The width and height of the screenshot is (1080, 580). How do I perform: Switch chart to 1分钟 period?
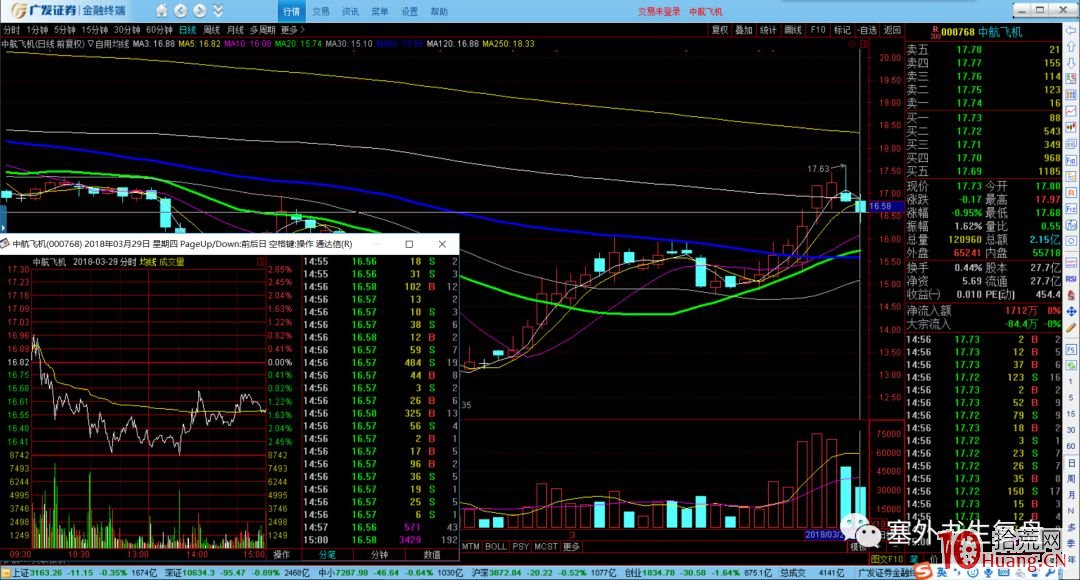tap(37, 30)
